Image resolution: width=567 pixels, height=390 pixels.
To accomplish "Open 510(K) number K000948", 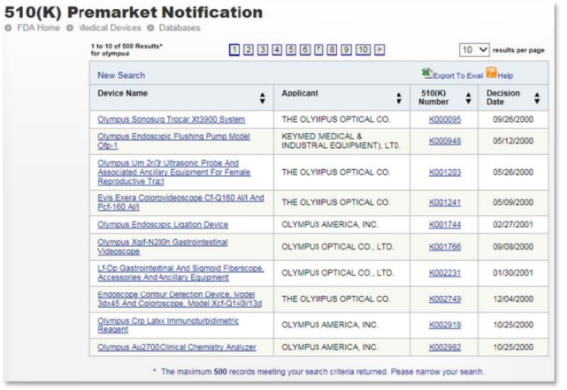I will click(x=445, y=141).
